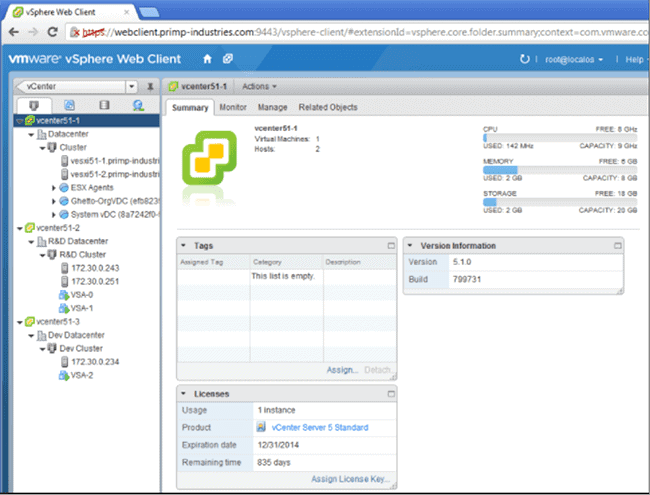Reload the browser page
This screenshot has width=650, height=495.
coord(52,32)
